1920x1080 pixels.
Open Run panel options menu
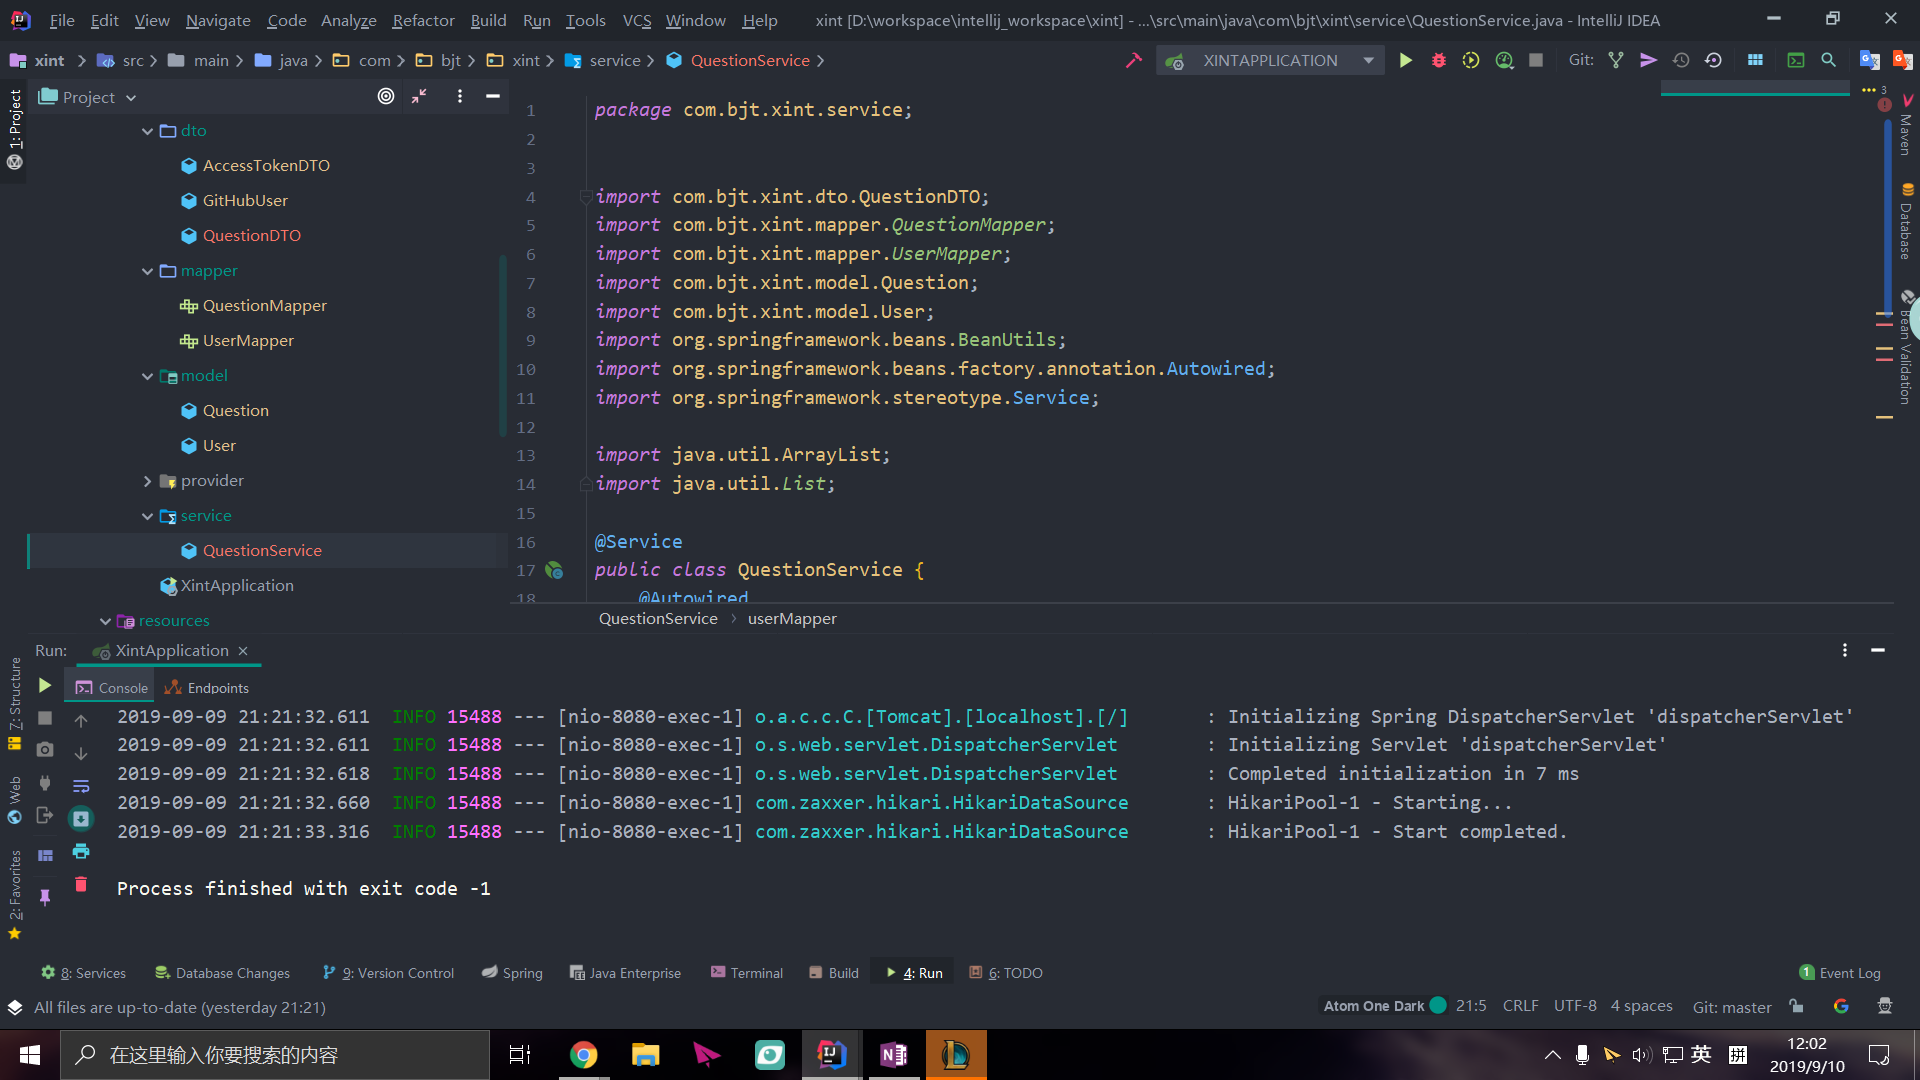1845,650
